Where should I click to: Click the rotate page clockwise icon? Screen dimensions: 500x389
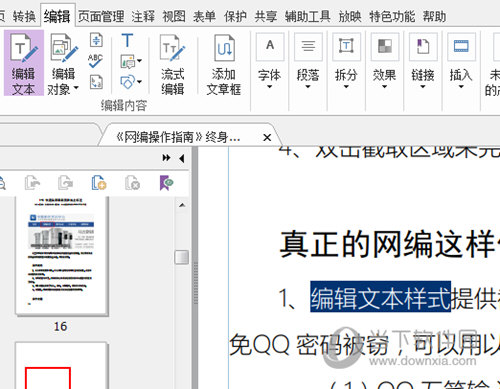point(65,183)
